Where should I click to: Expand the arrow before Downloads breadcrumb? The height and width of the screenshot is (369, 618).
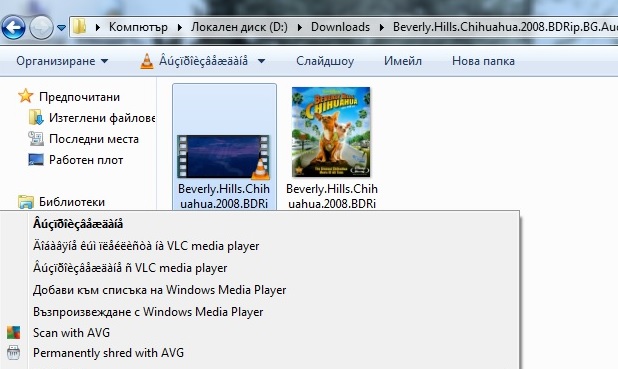coord(300,27)
